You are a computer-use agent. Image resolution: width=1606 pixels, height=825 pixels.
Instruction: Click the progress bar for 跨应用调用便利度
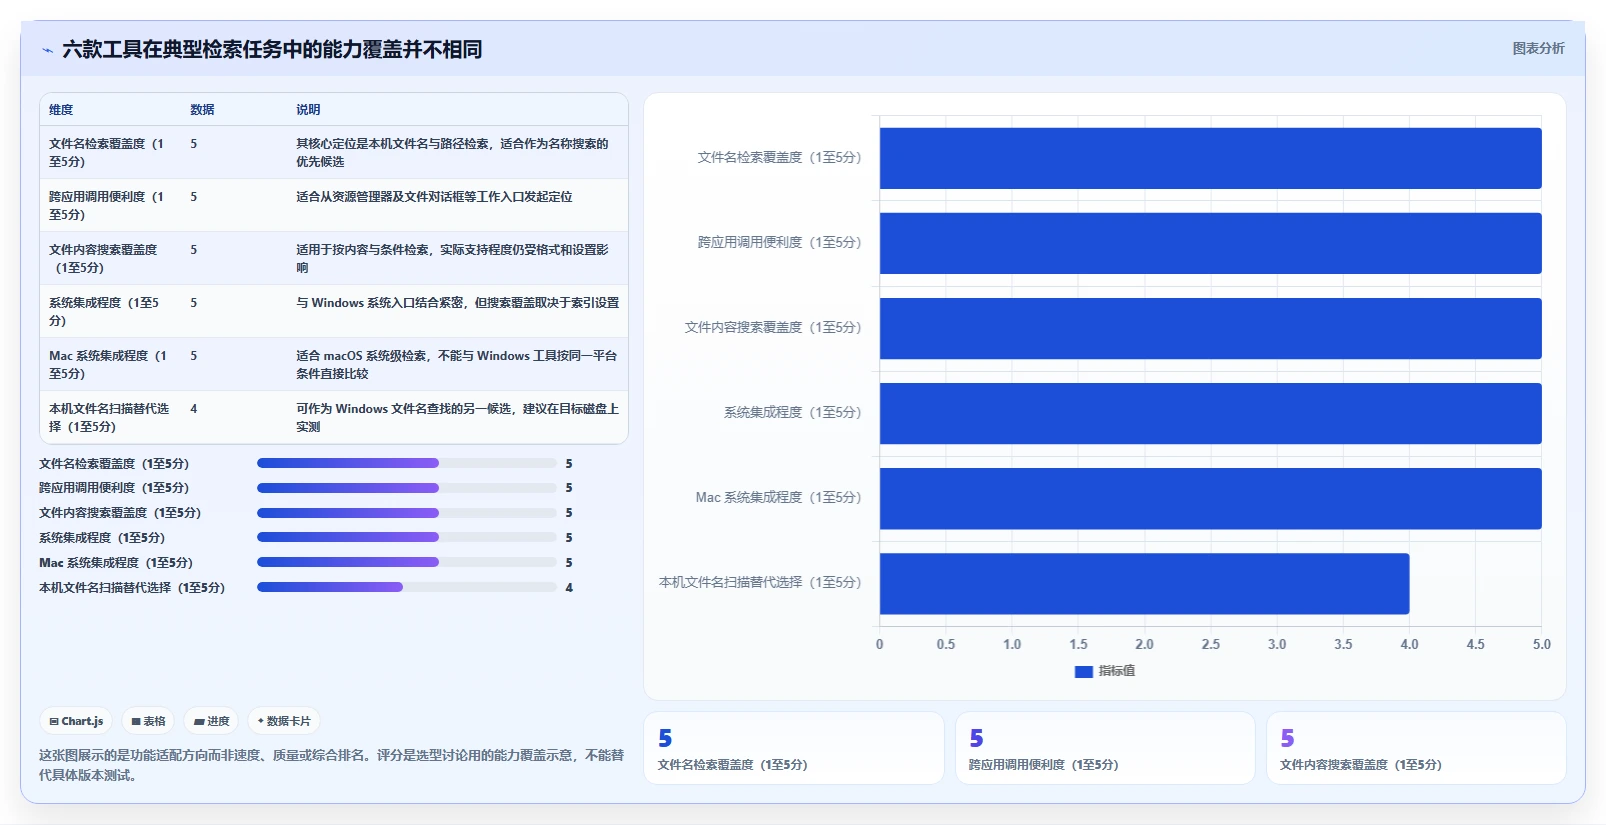(407, 488)
